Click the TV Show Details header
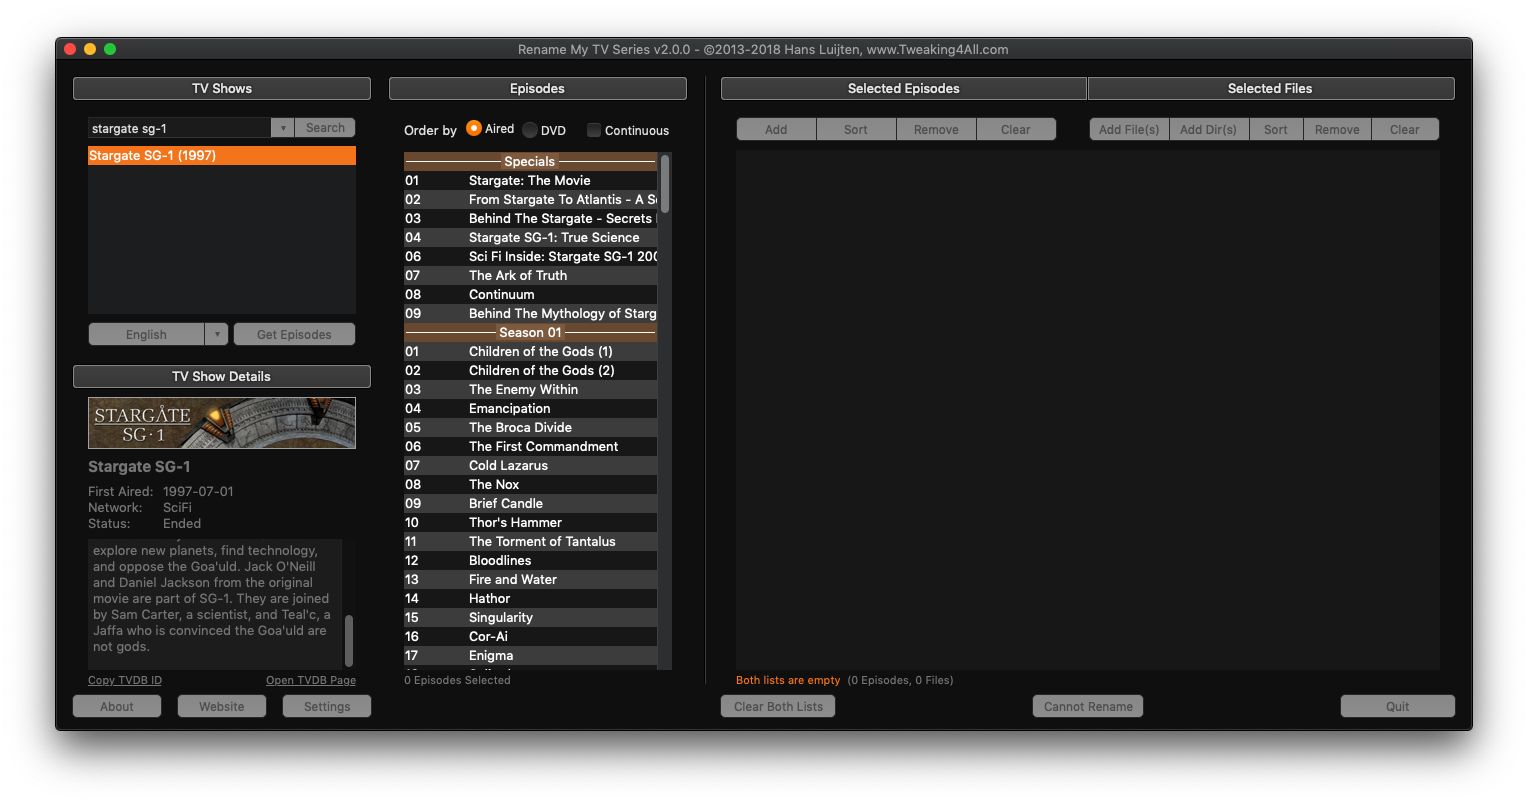This screenshot has width=1528, height=804. pyautogui.click(x=222, y=376)
